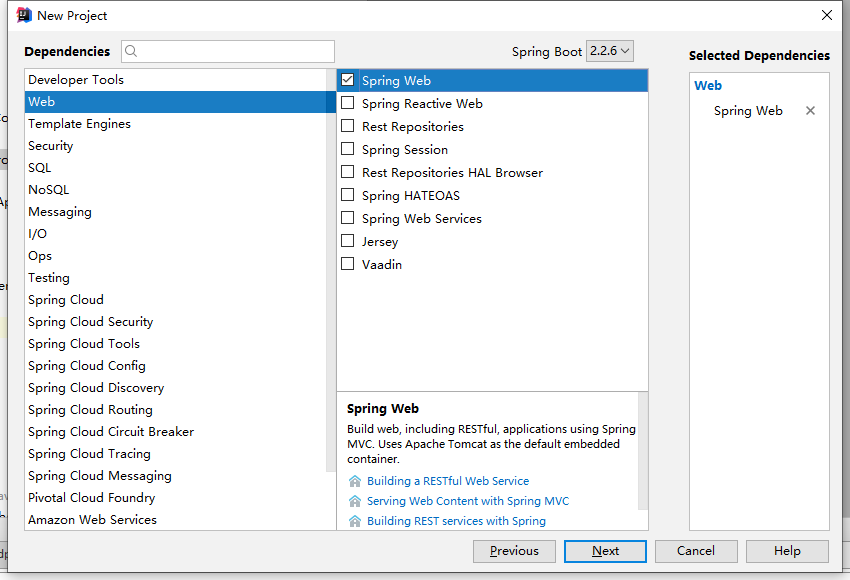Image resolution: width=850 pixels, height=580 pixels.
Task: Tick the Vaadin checkbox
Action: pos(347,265)
